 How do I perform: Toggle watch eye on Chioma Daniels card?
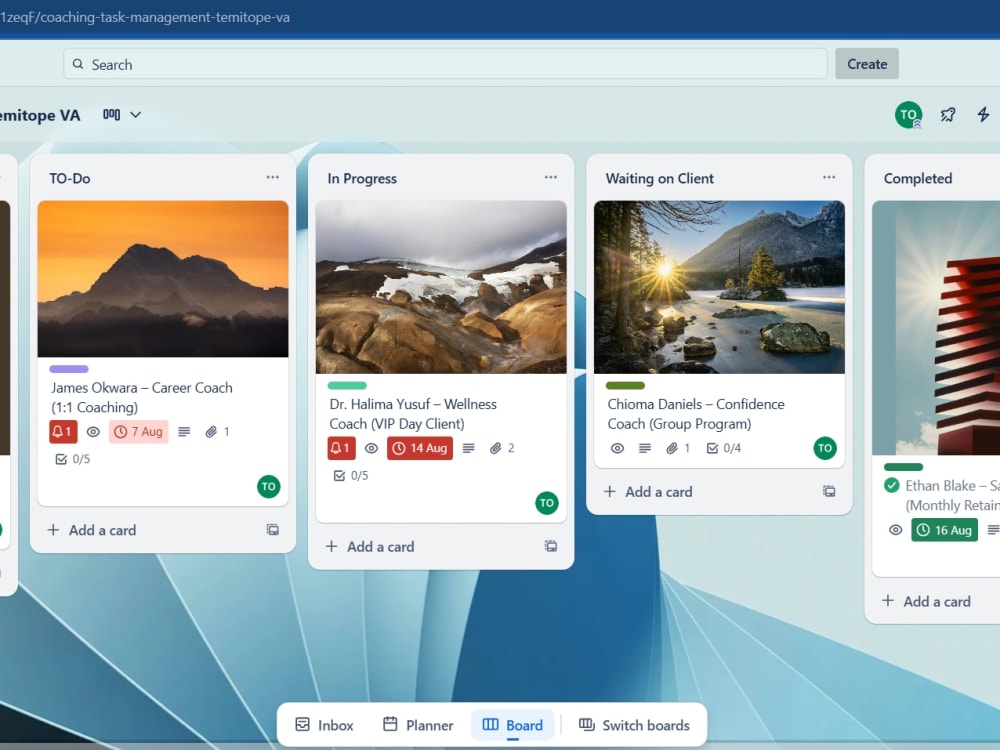tap(617, 448)
